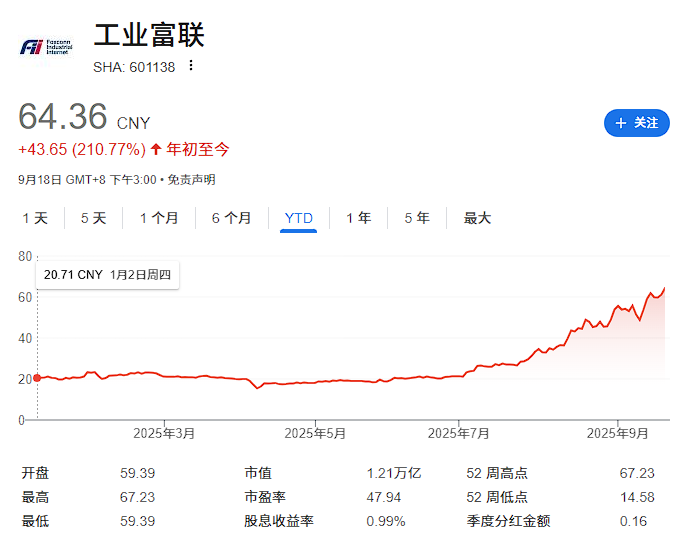This screenshot has width=685, height=552.
Task: Switch to the 1 个月 range tab
Action: (x=159, y=218)
